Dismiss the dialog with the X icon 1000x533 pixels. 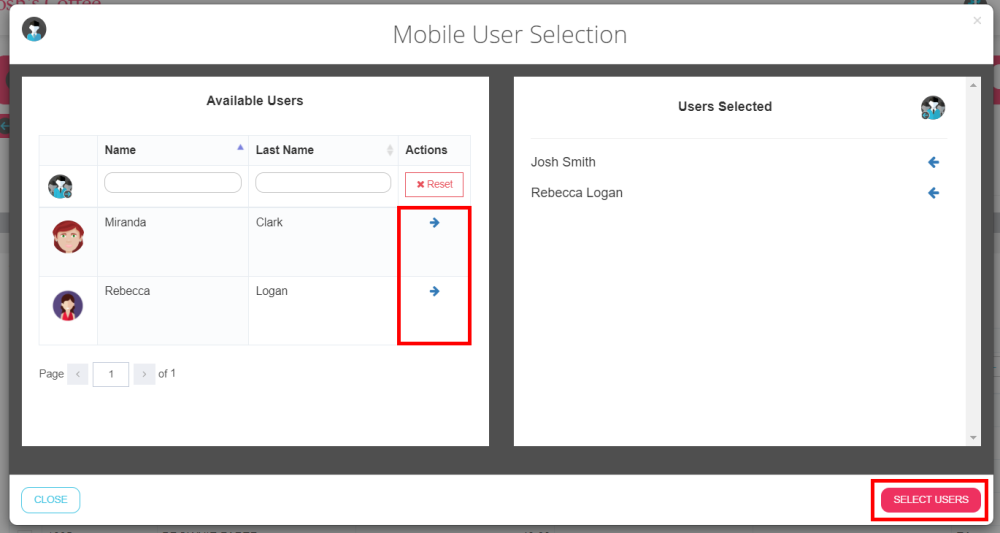click(x=977, y=20)
